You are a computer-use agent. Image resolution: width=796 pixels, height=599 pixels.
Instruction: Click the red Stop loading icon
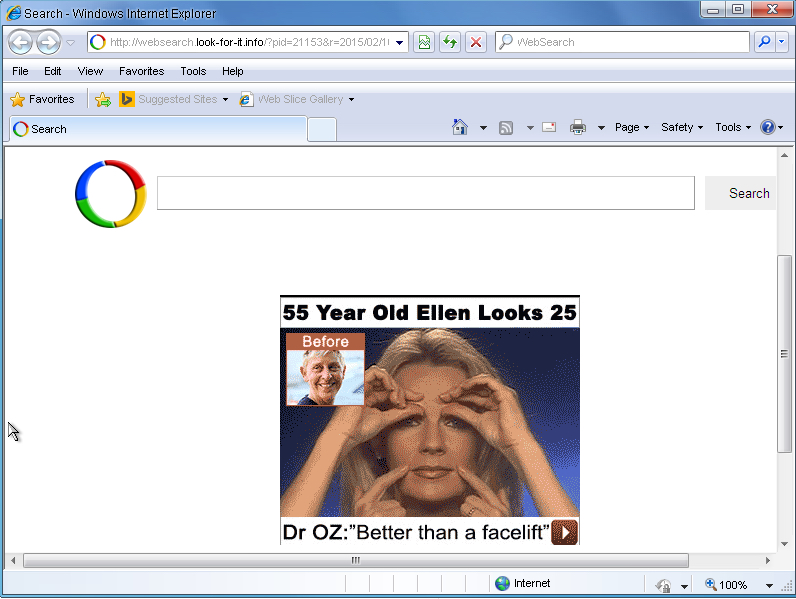(x=476, y=42)
